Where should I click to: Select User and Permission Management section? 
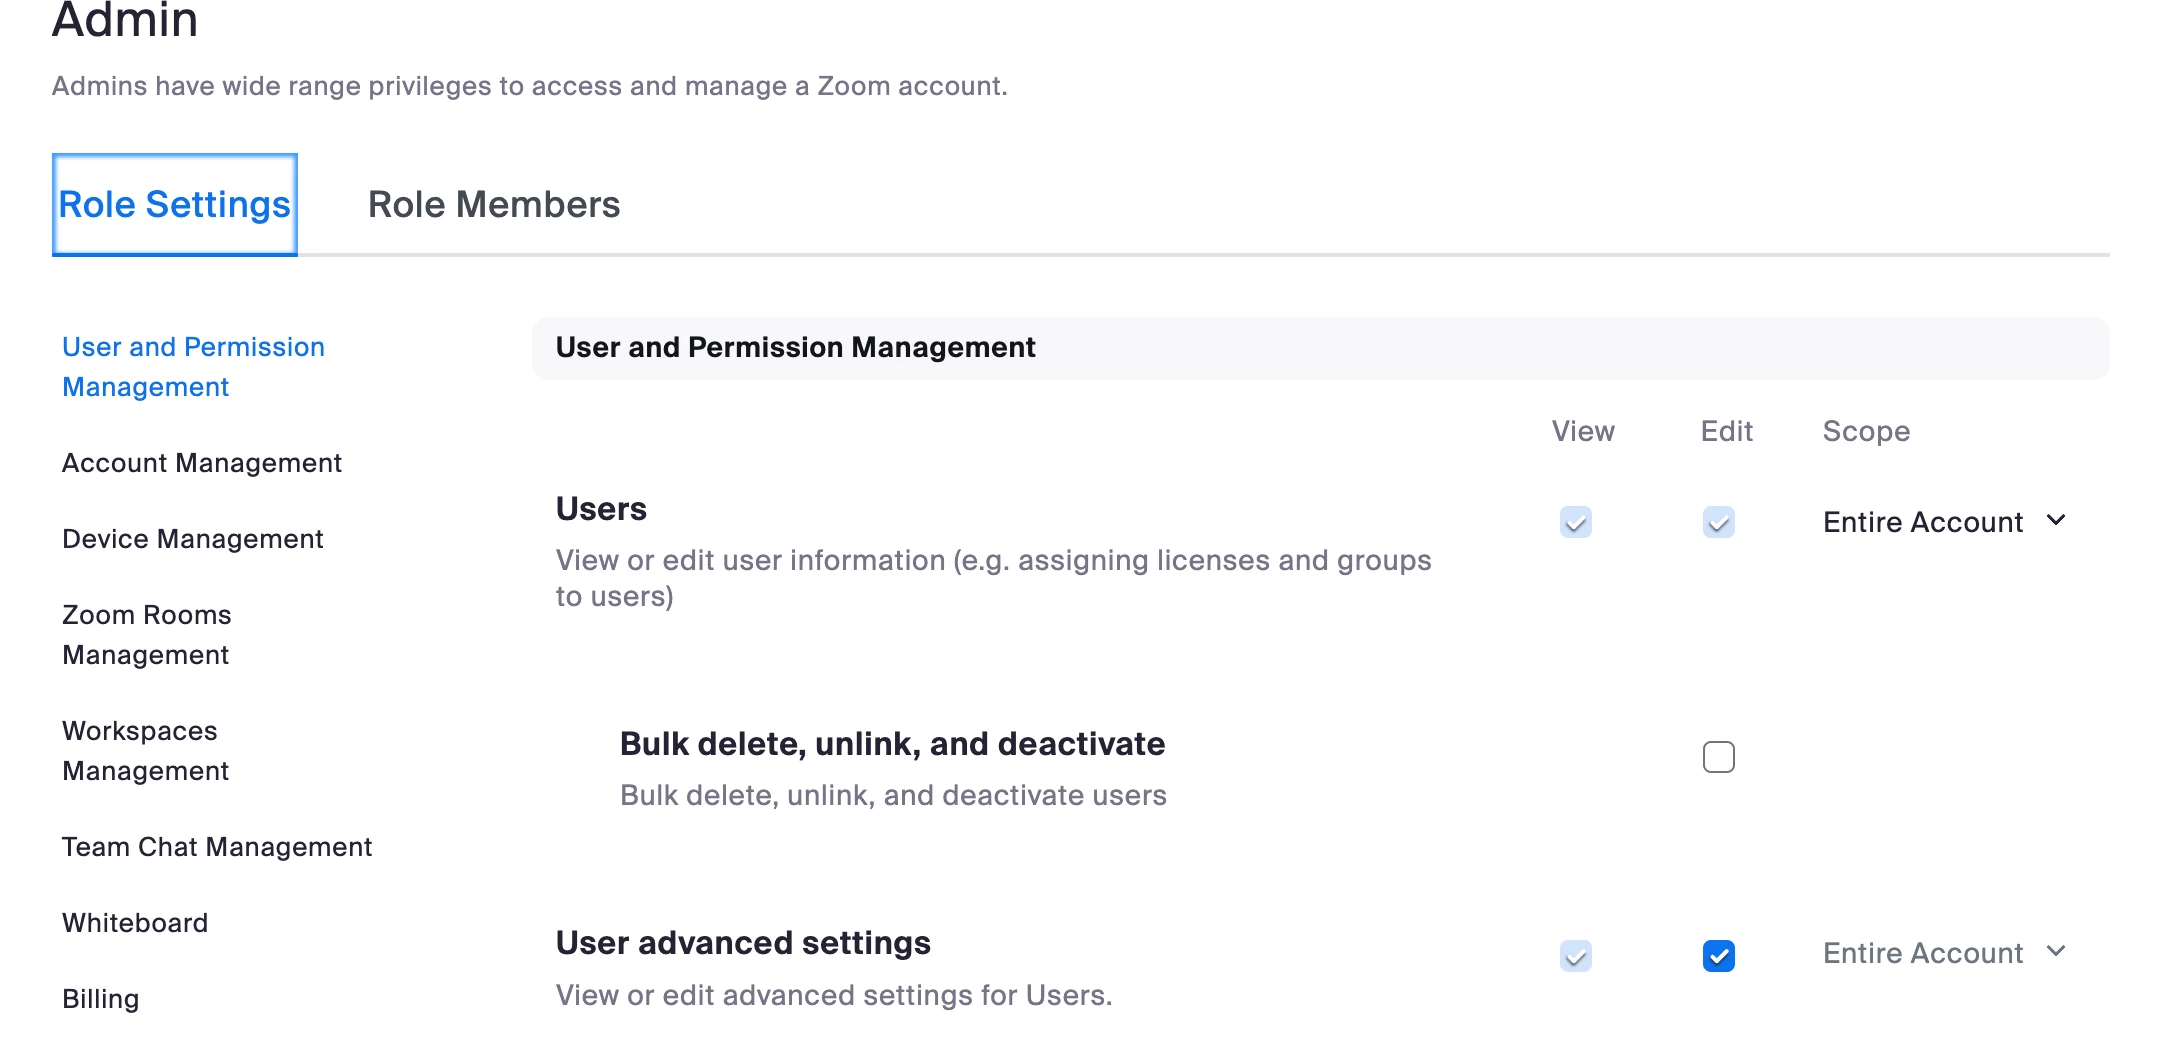pos(193,367)
